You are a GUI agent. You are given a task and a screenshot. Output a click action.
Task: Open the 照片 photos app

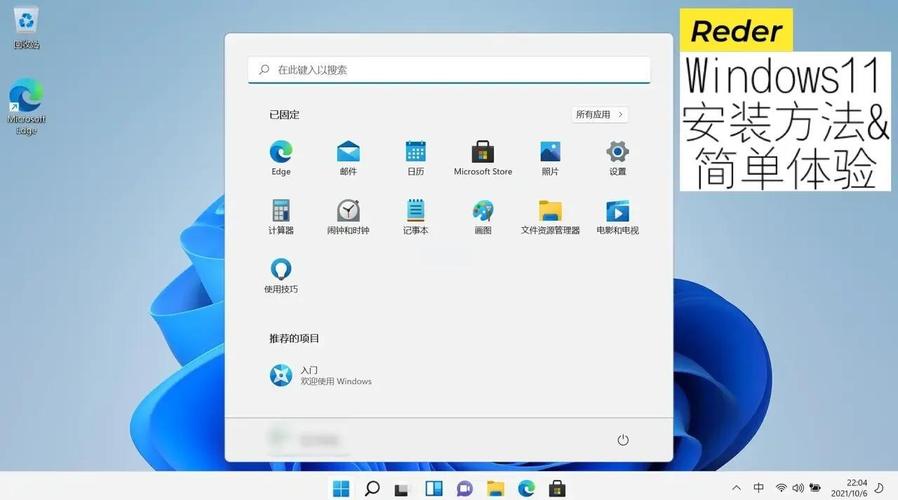(x=550, y=158)
